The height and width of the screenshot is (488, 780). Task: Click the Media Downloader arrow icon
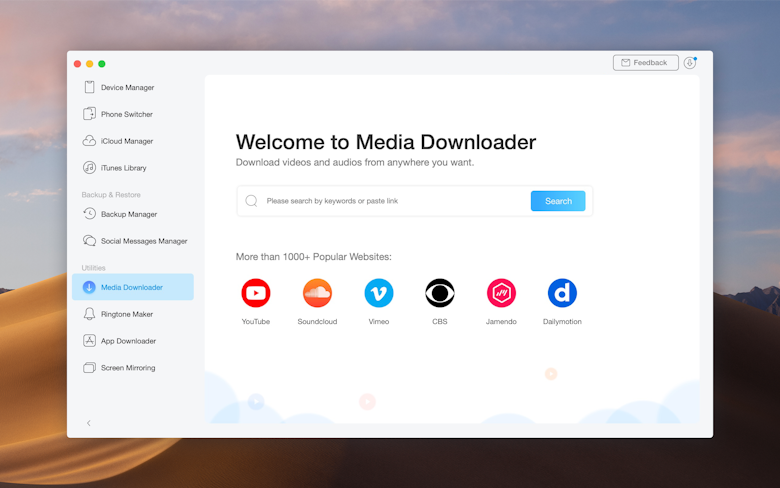[x=89, y=287]
